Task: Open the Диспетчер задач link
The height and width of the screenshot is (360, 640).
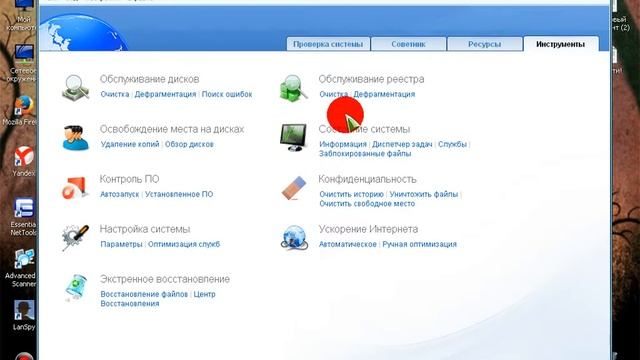Action: click(x=402, y=144)
